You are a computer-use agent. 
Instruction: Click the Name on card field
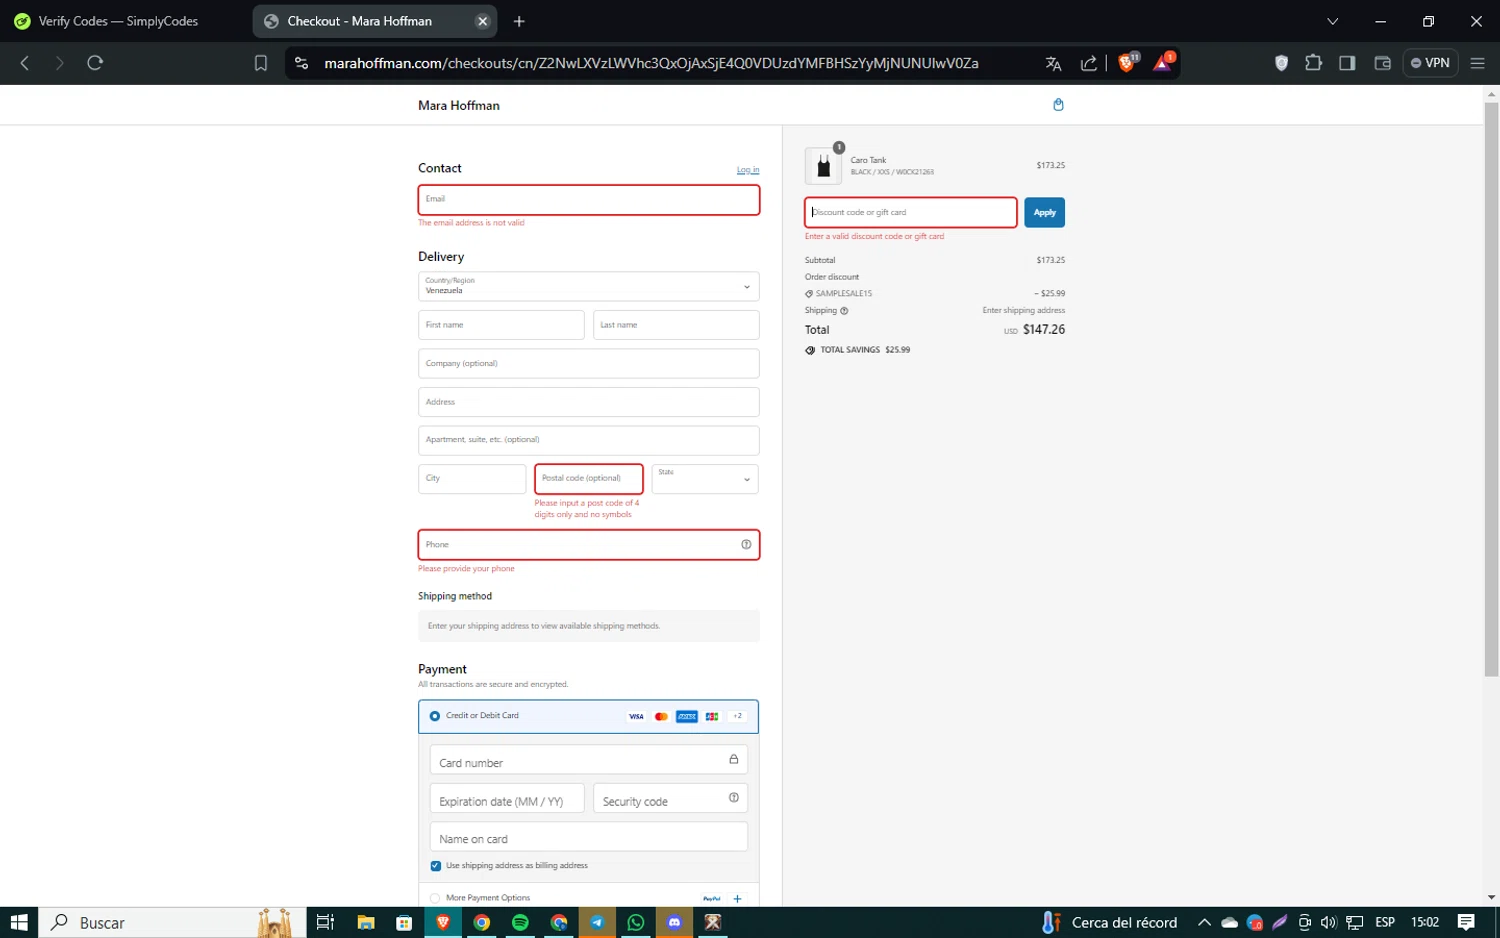coord(588,837)
